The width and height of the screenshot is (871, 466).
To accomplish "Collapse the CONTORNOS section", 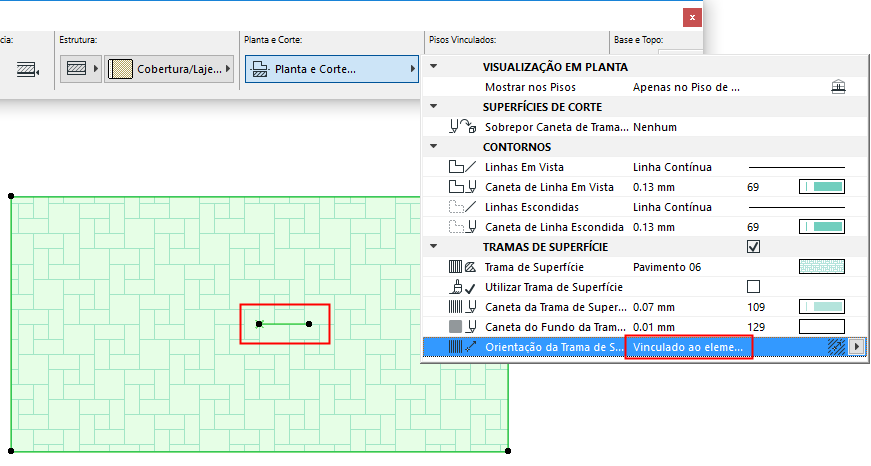I will pyautogui.click(x=434, y=147).
